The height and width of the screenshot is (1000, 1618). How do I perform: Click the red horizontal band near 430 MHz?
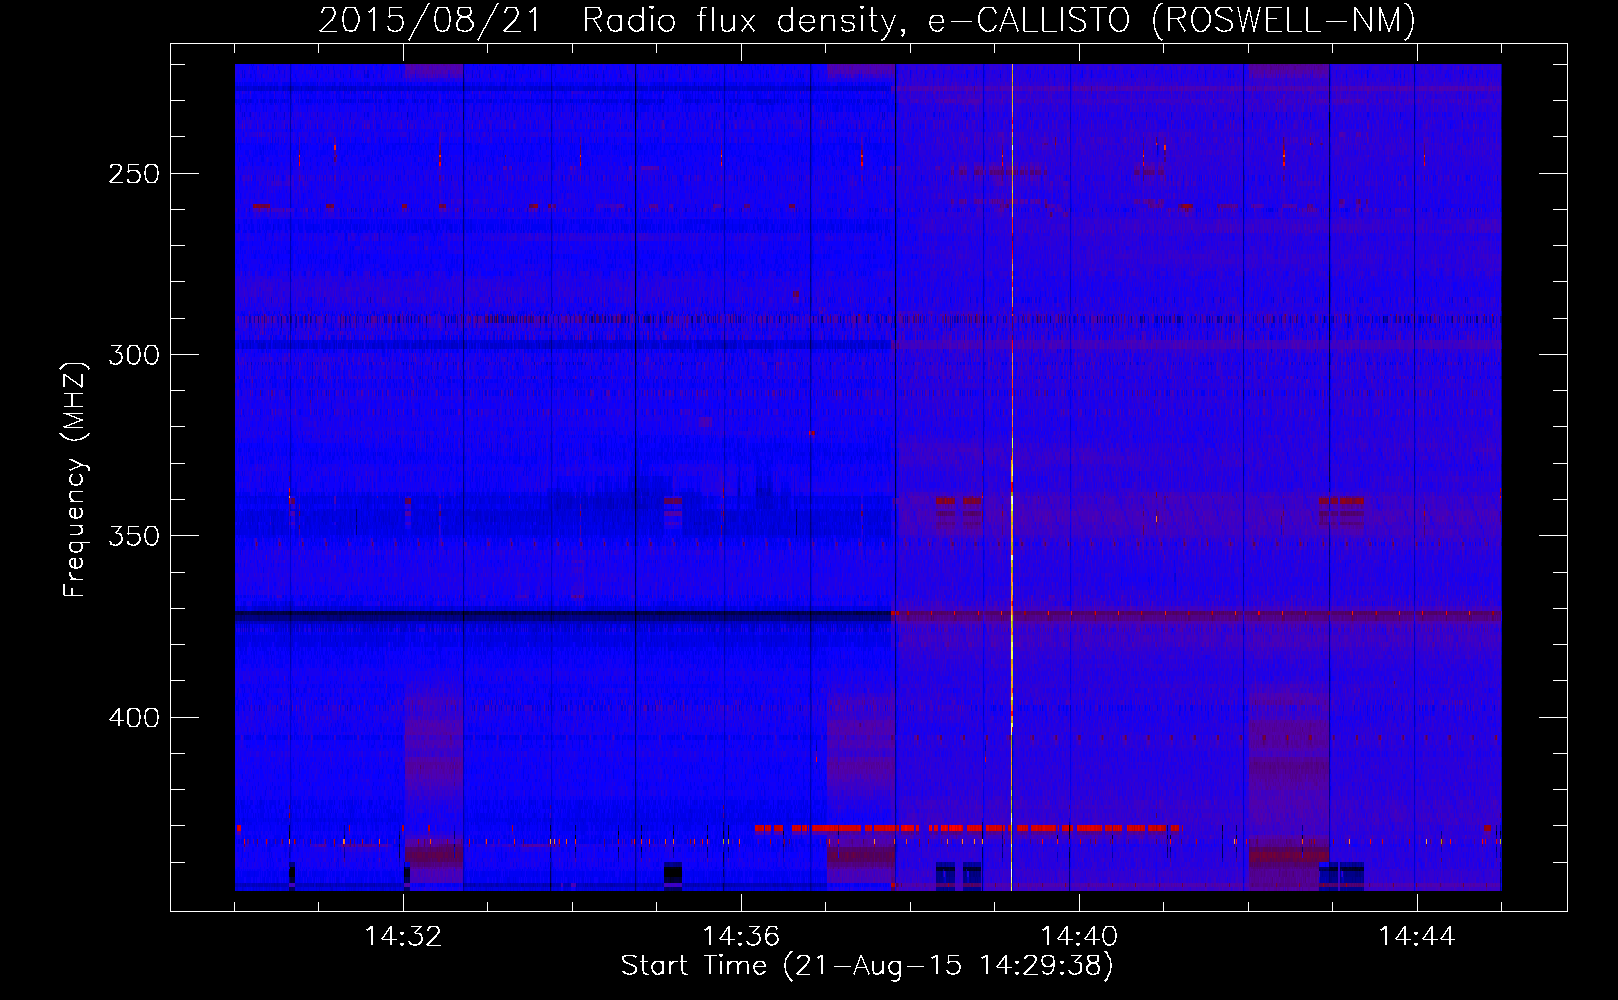[x=968, y=828]
